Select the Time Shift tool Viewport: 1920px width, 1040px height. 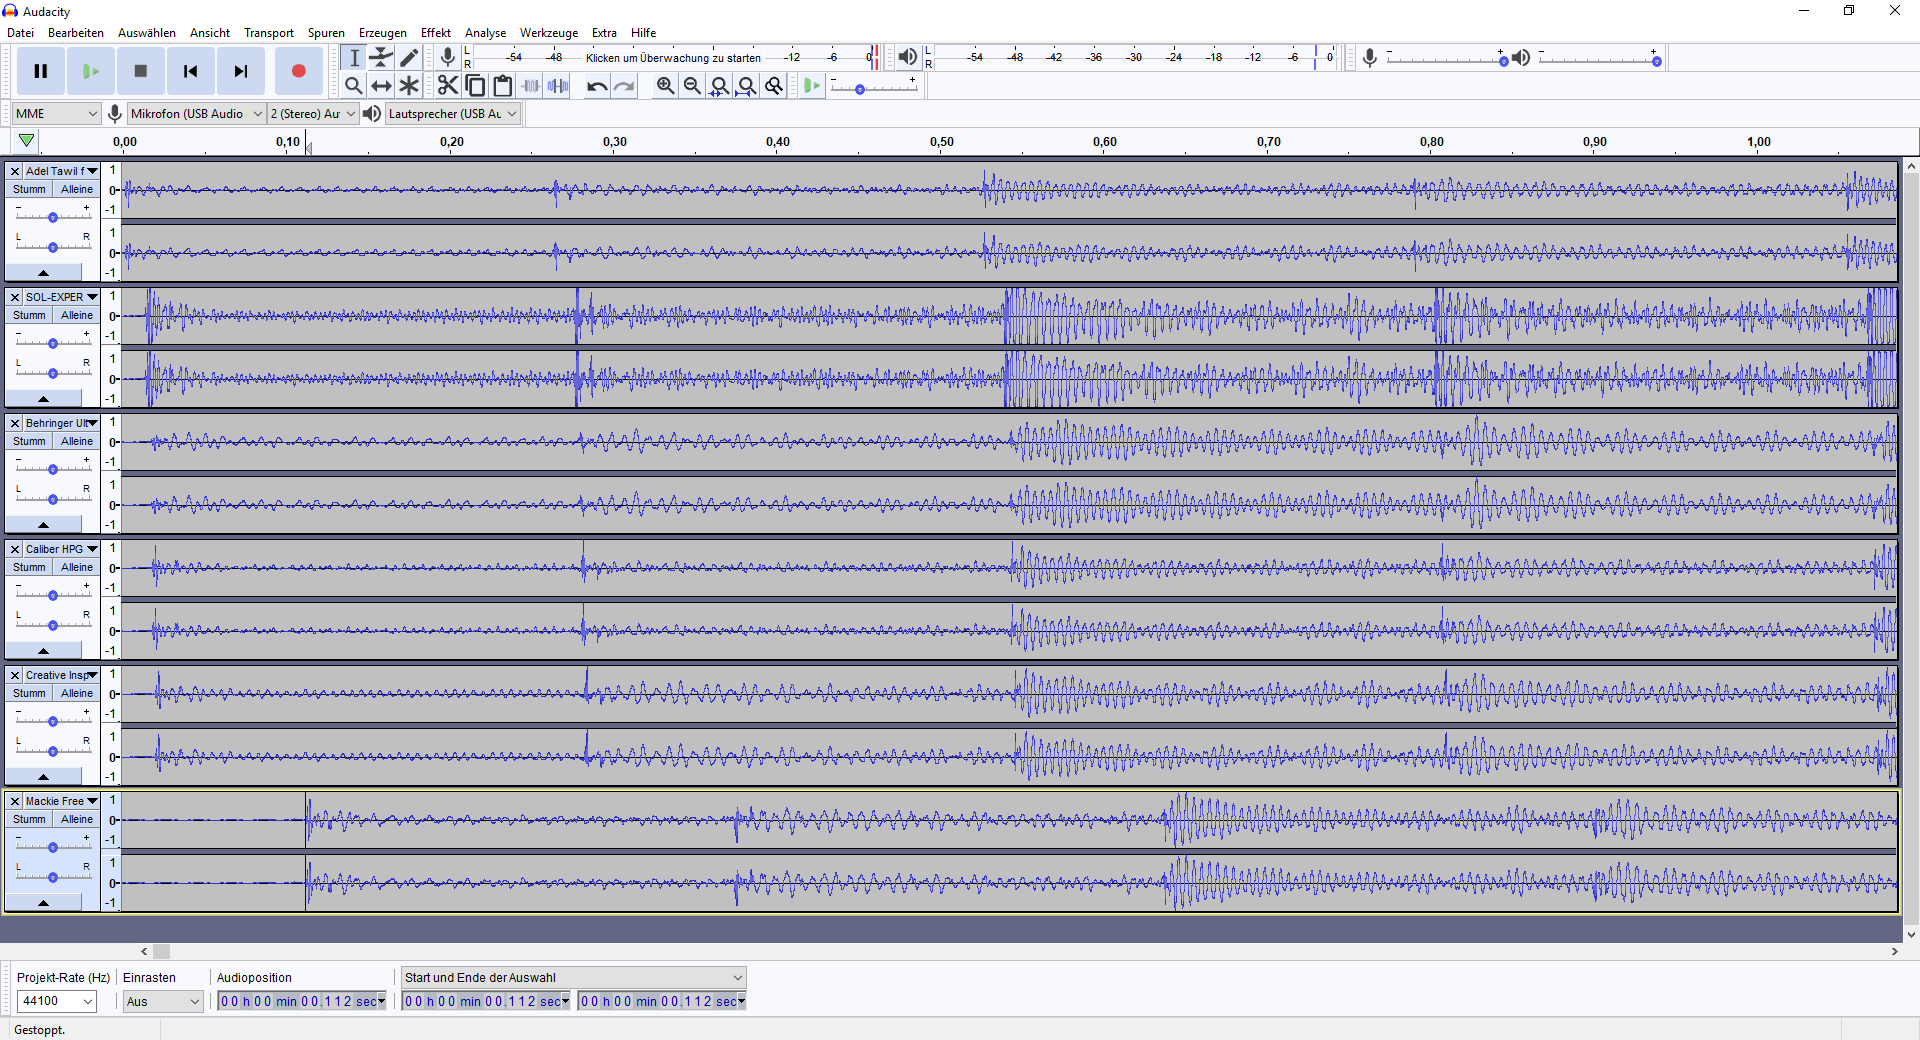381,86
